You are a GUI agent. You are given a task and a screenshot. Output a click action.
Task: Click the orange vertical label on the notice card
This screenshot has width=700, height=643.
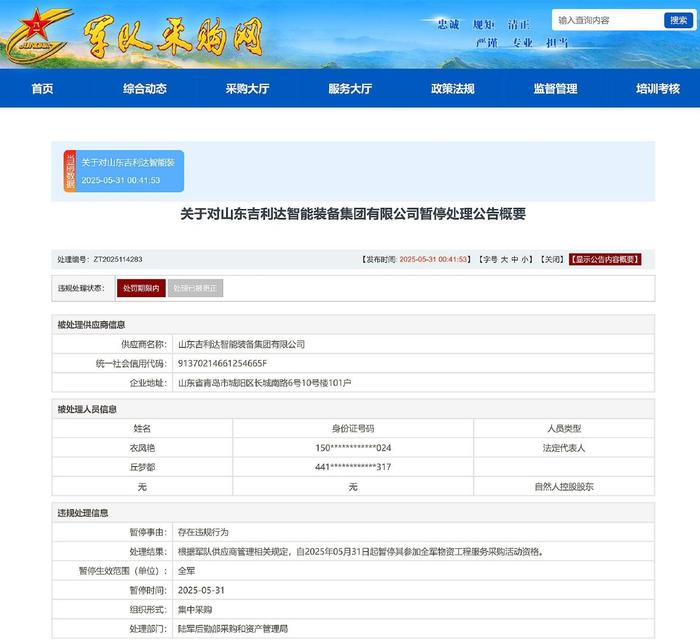70,171
